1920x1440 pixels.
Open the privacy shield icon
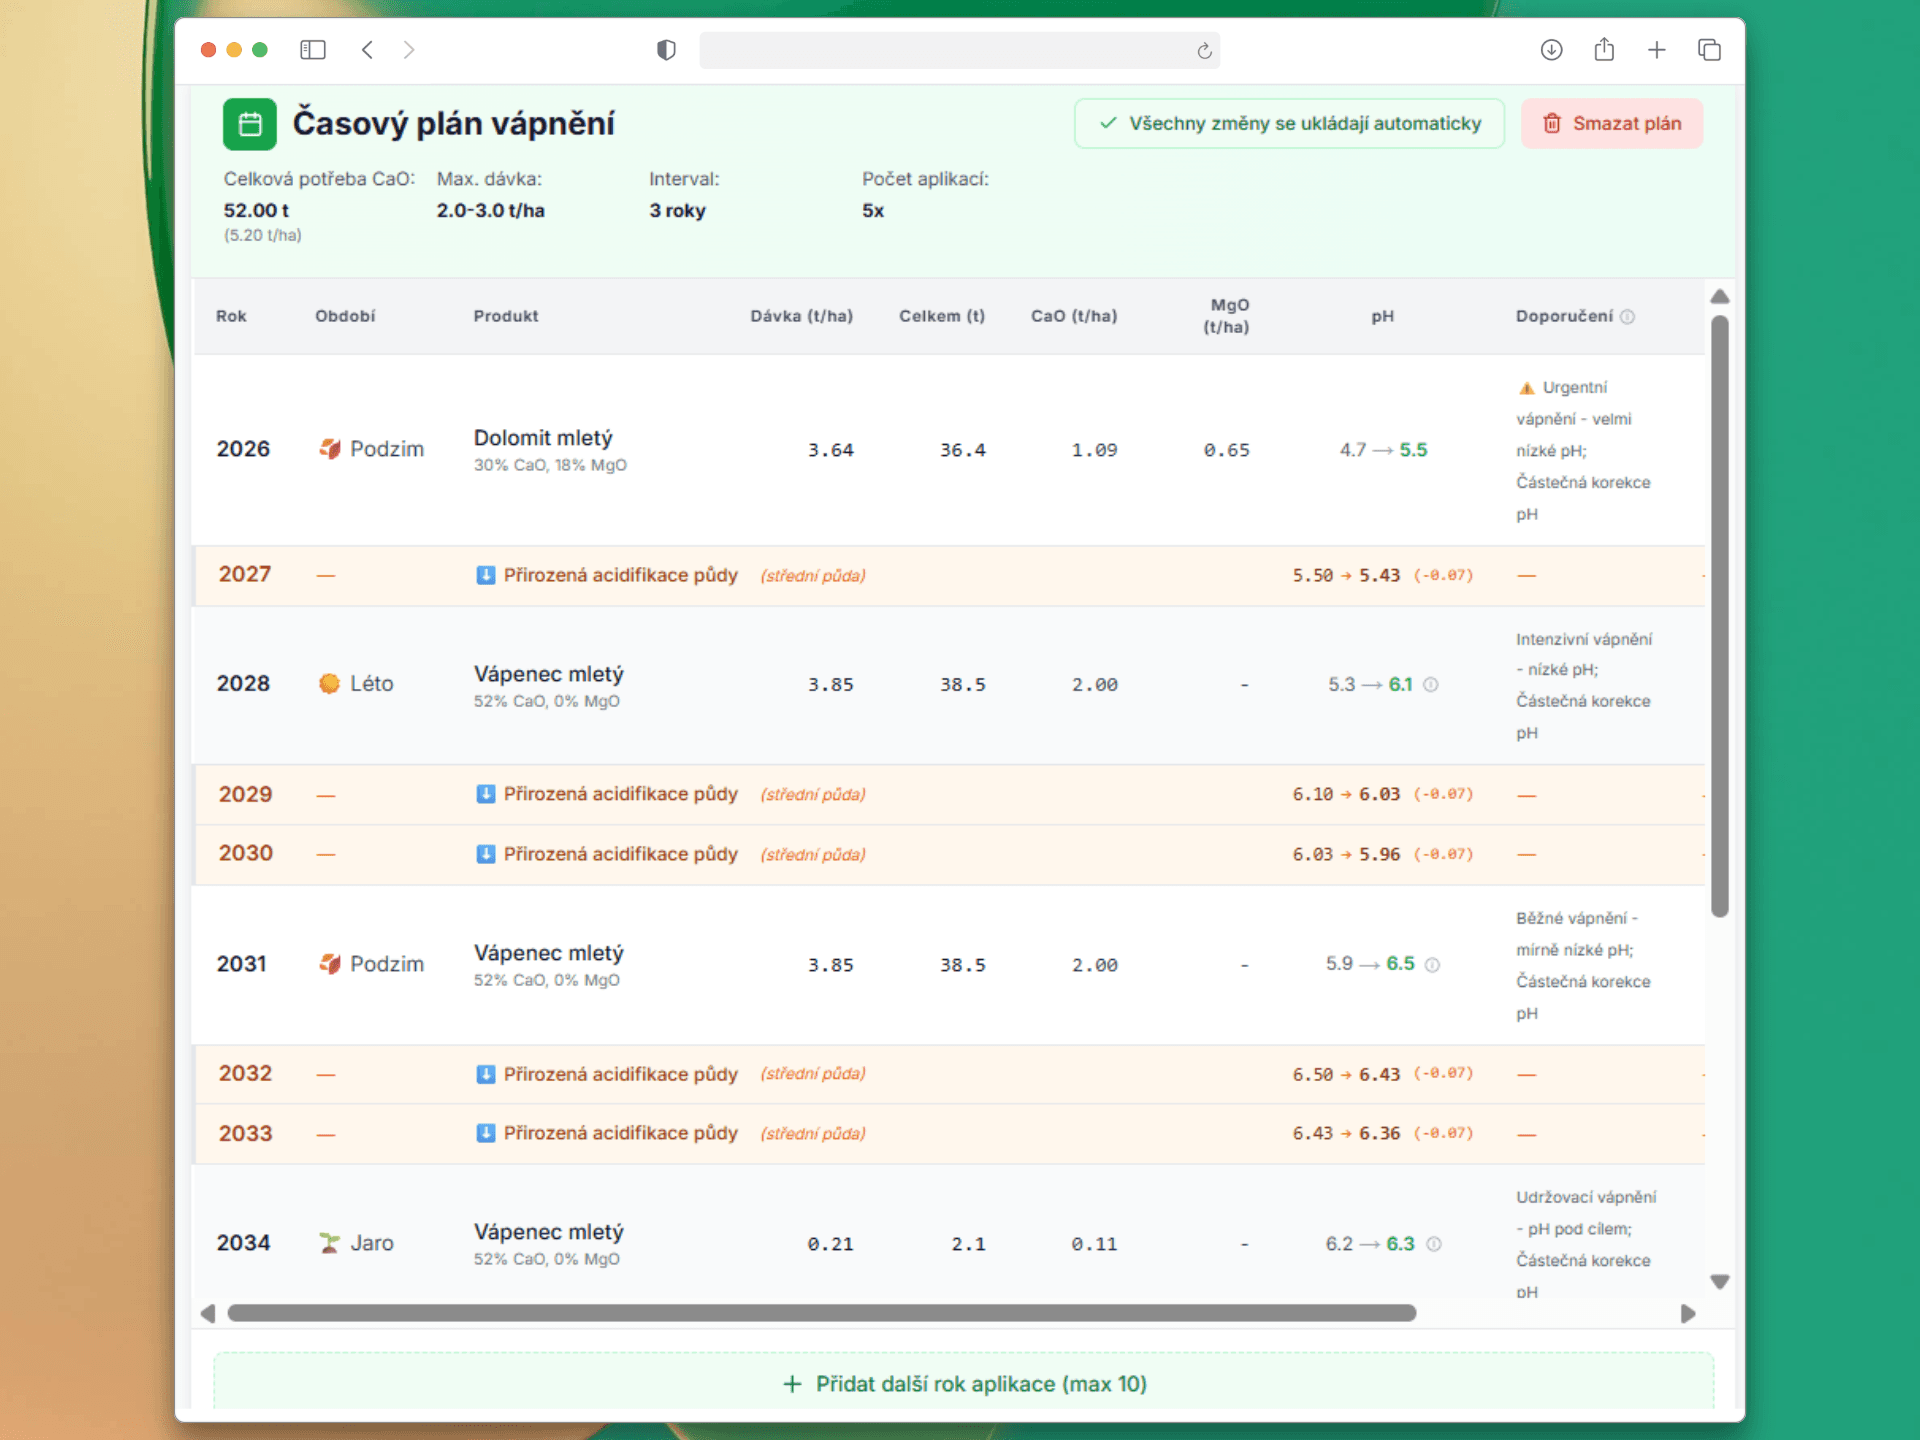click(666, 50)
